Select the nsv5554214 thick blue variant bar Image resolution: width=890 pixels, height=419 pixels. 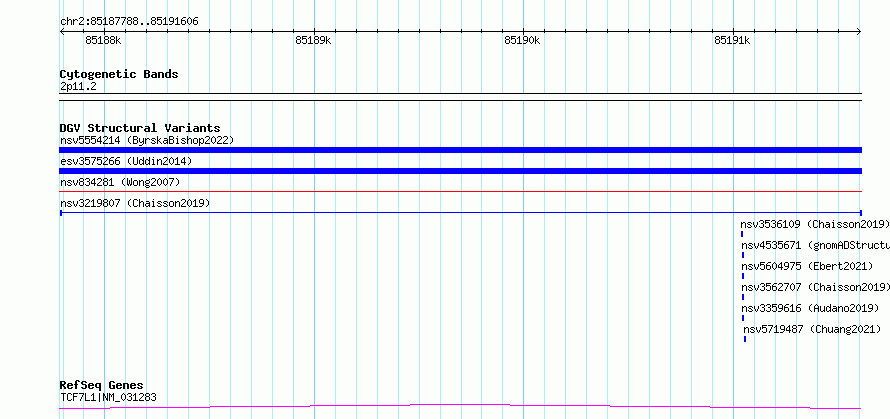(460, 150)
